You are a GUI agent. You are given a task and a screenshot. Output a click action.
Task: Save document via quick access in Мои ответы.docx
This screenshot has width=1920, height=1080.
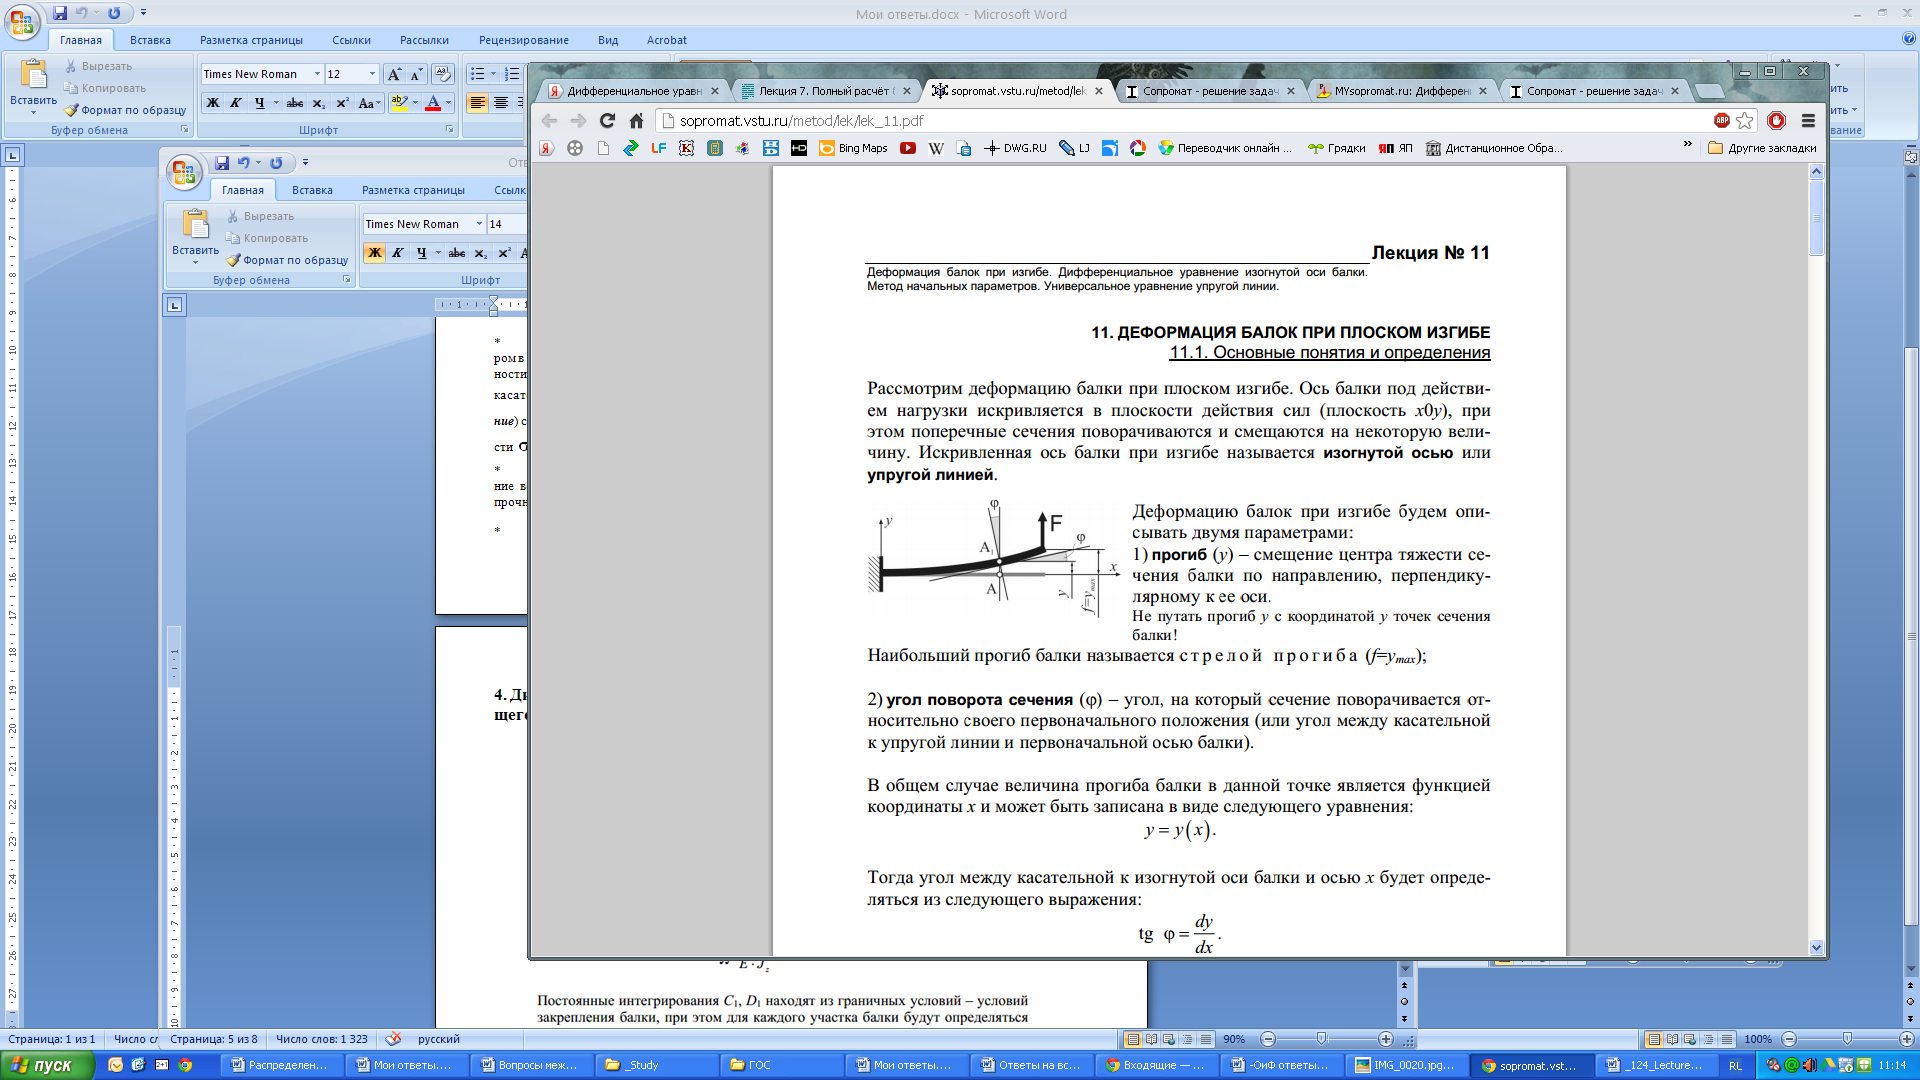point(60,13)
